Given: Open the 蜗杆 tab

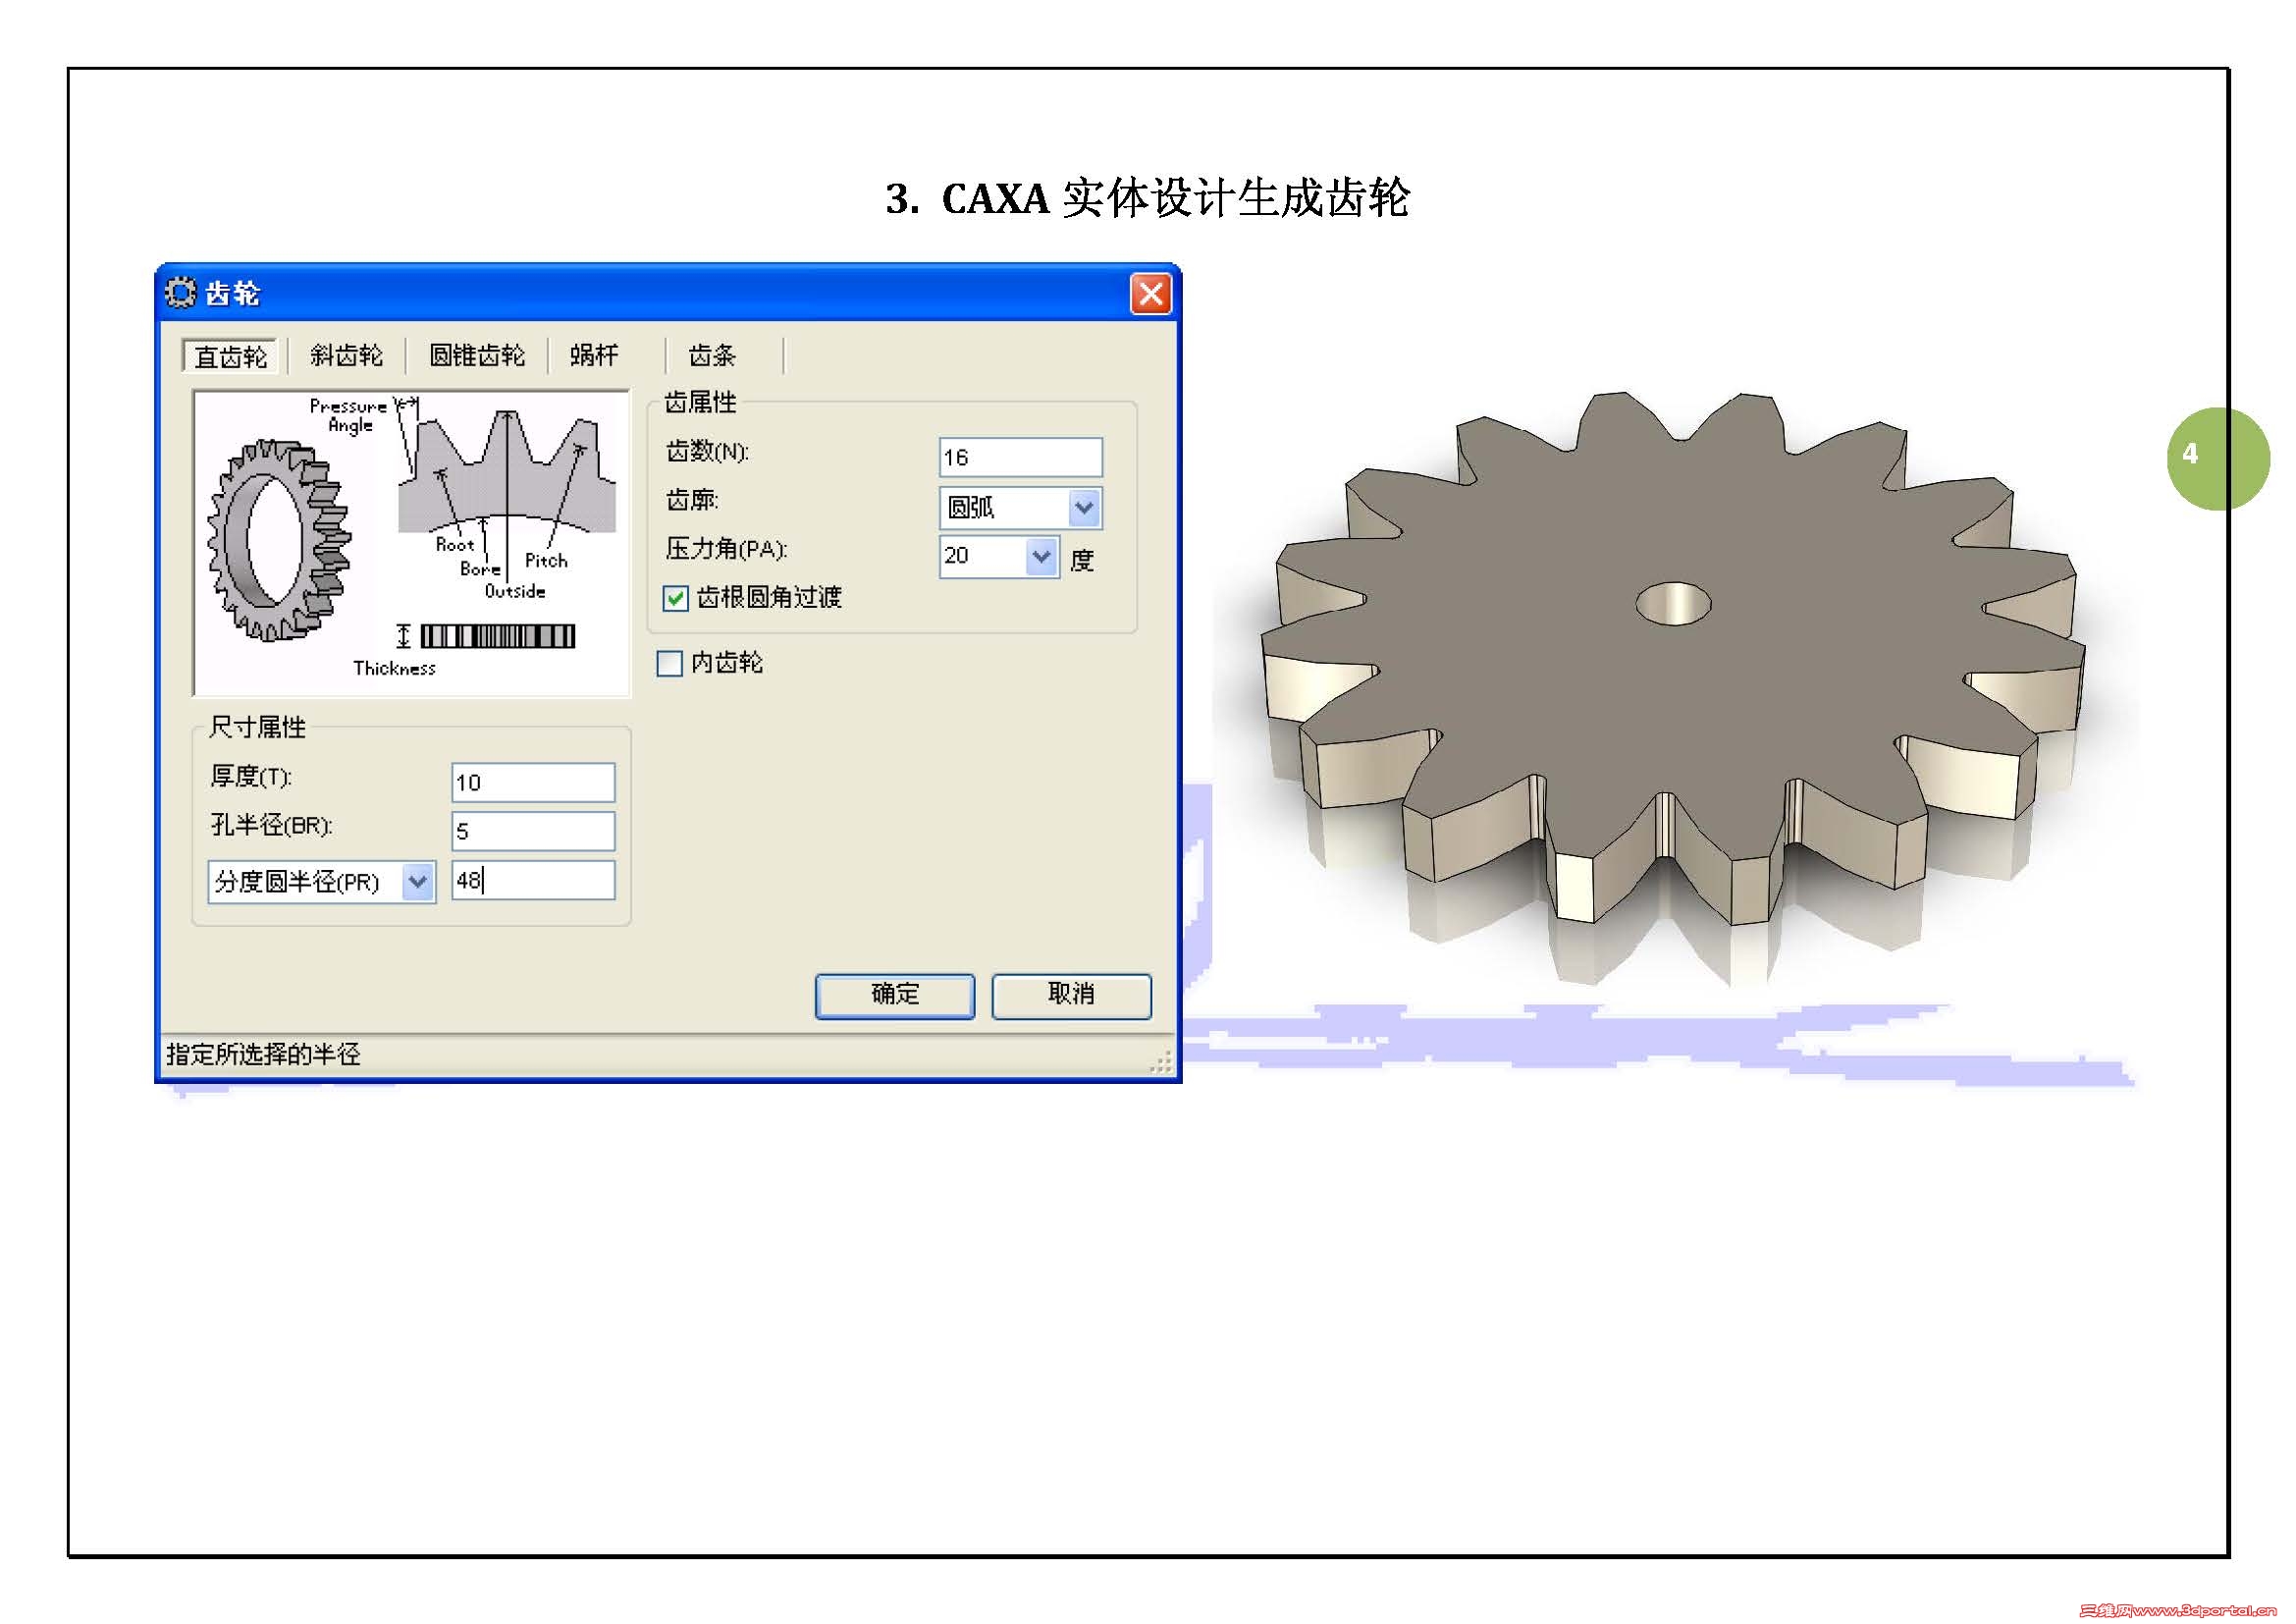Looking at the screenshot, I should (x=594, y=356).
